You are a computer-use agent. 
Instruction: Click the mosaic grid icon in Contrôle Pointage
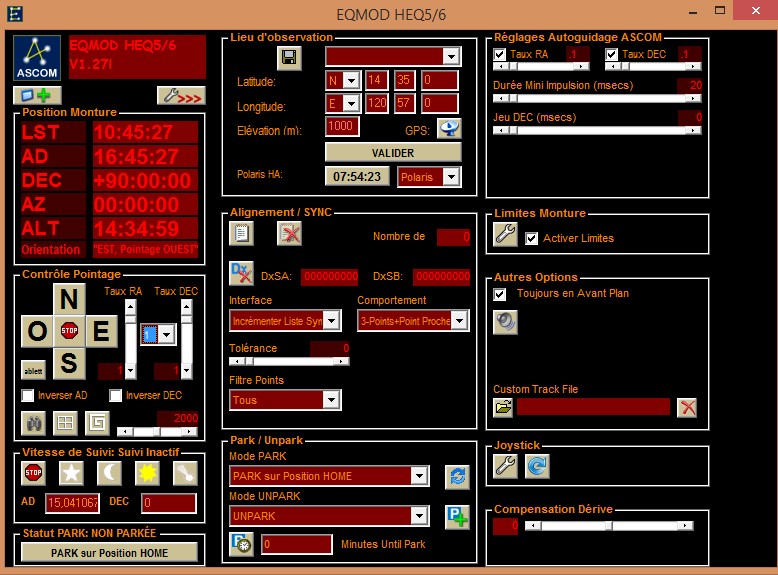(65, 423)
